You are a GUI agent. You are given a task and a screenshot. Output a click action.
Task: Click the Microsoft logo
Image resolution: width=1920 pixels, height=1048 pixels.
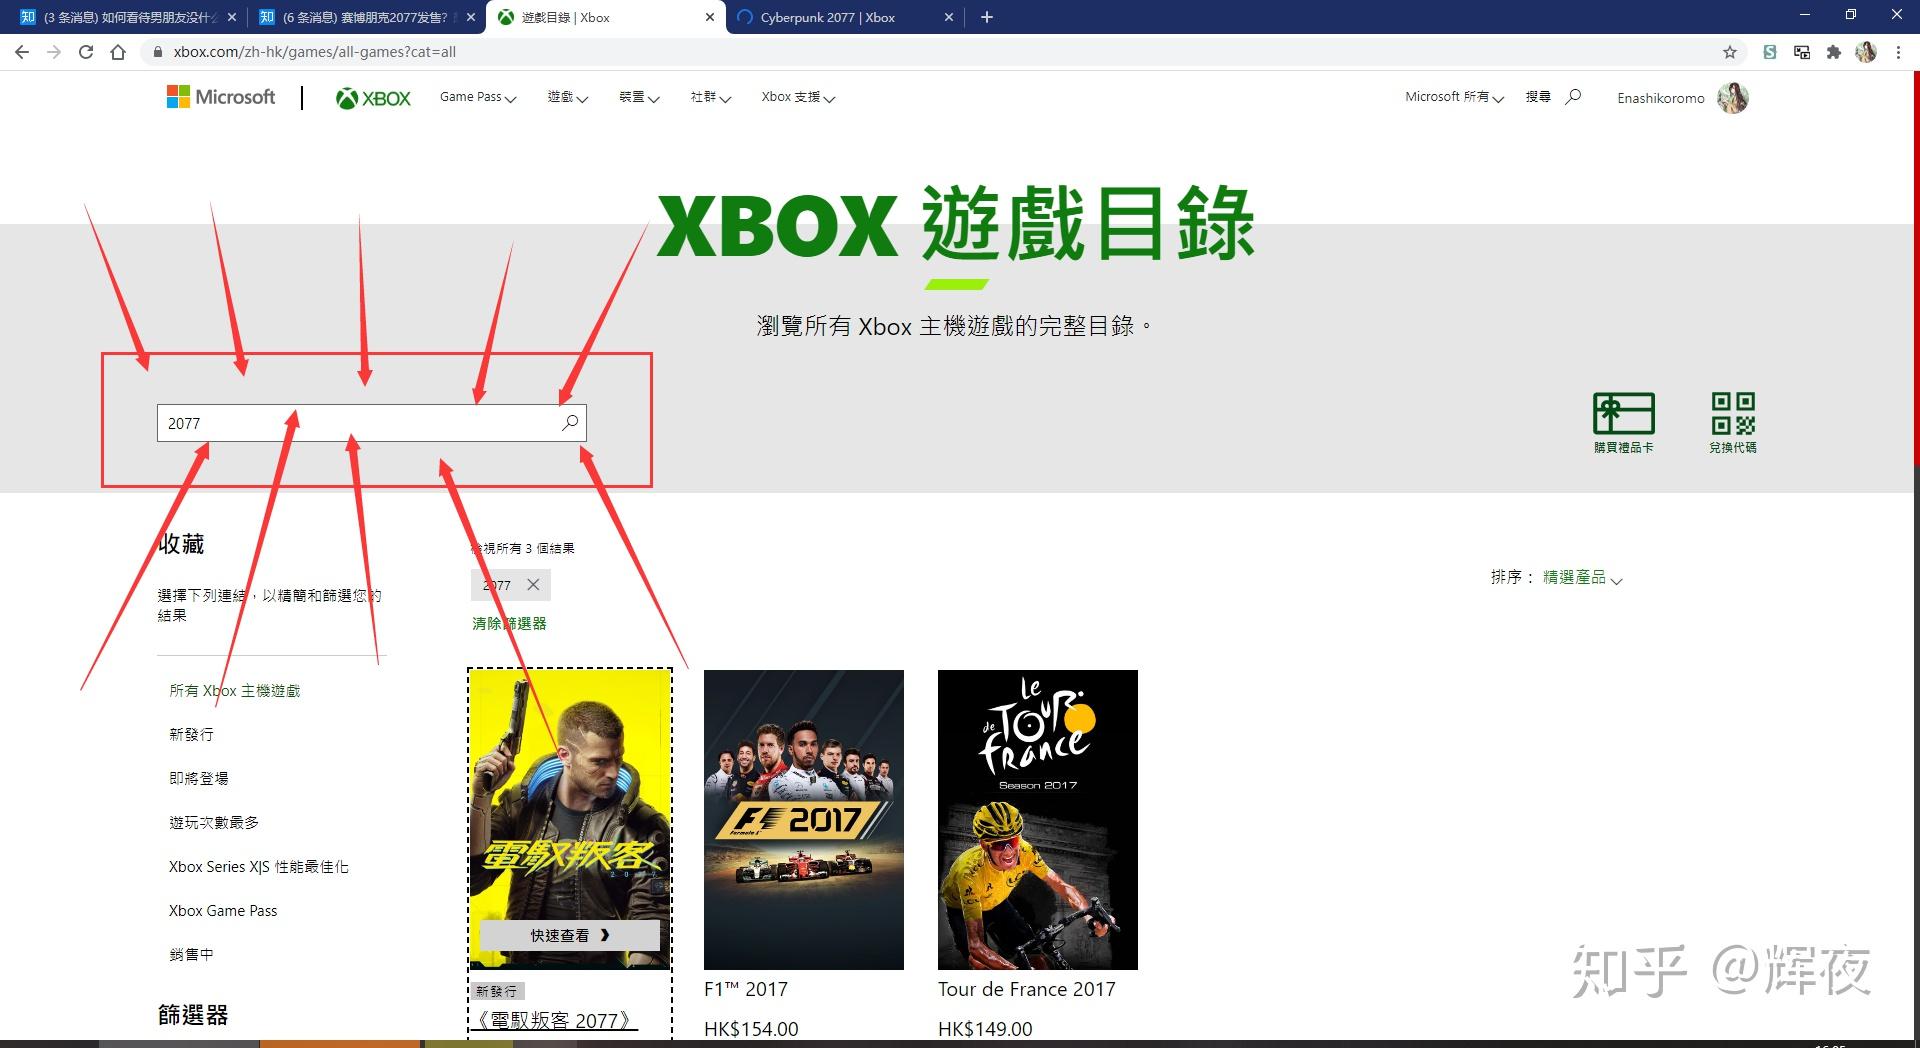tap(221, 97)
